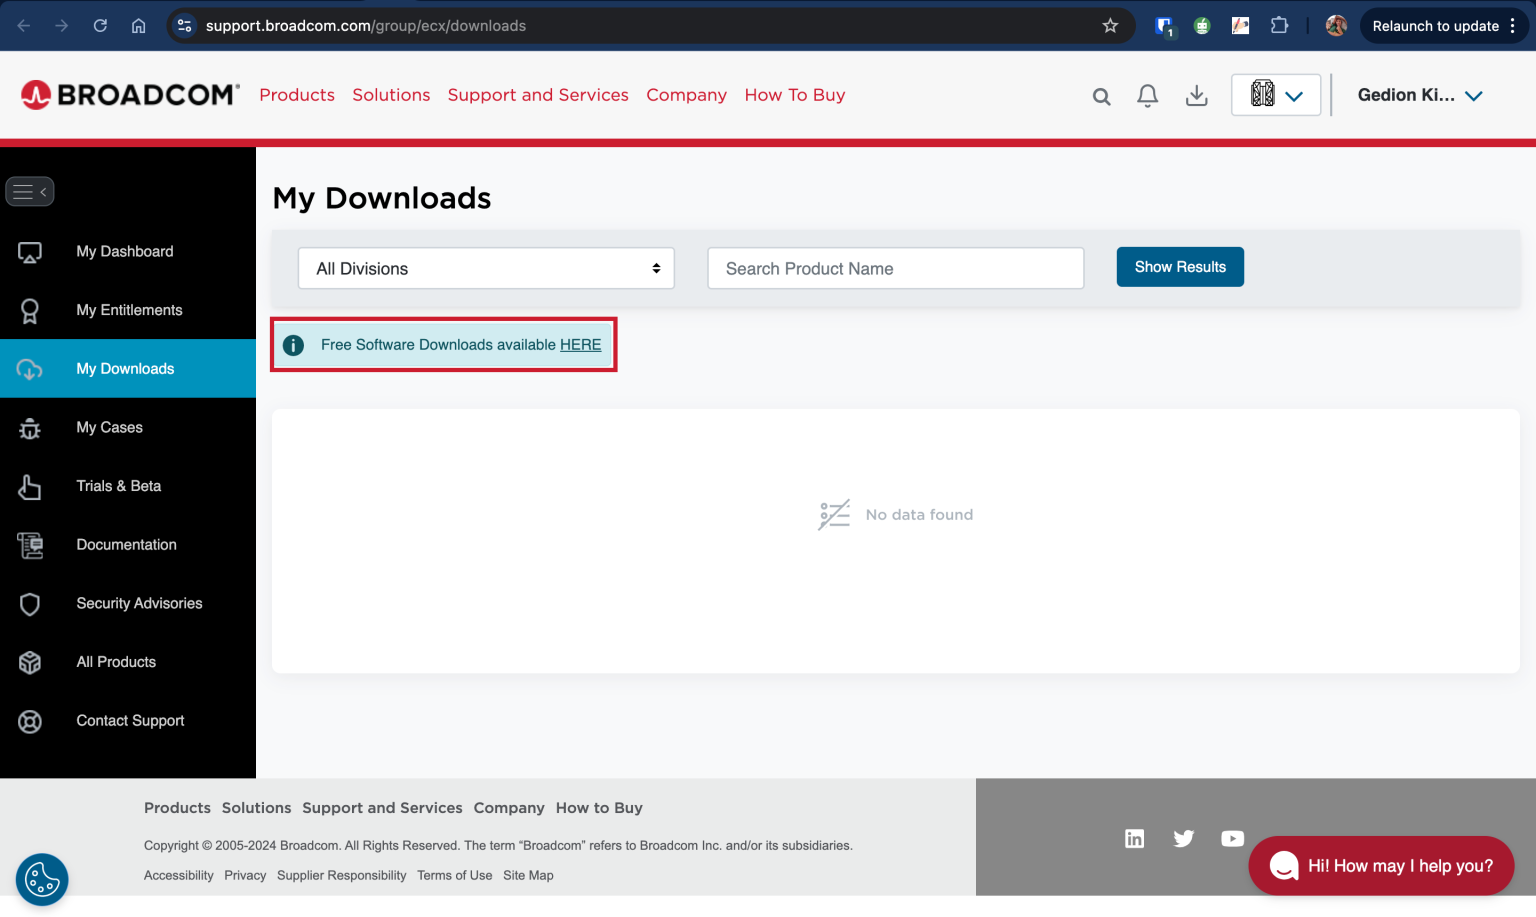Image resolution: width=1536 pixels, height=917 pixels.
Task: Open My Cases from the sidebar
Action: pyautogui.click(x=30, y=427)
